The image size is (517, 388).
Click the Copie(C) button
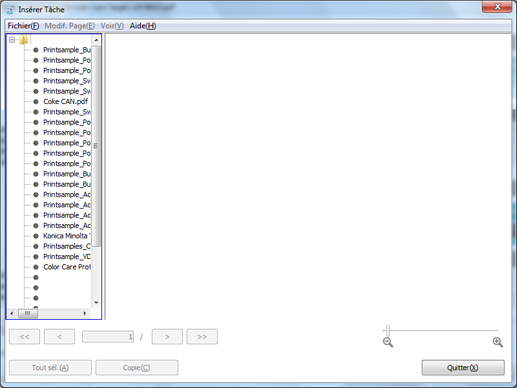click(x=137, y=367)
